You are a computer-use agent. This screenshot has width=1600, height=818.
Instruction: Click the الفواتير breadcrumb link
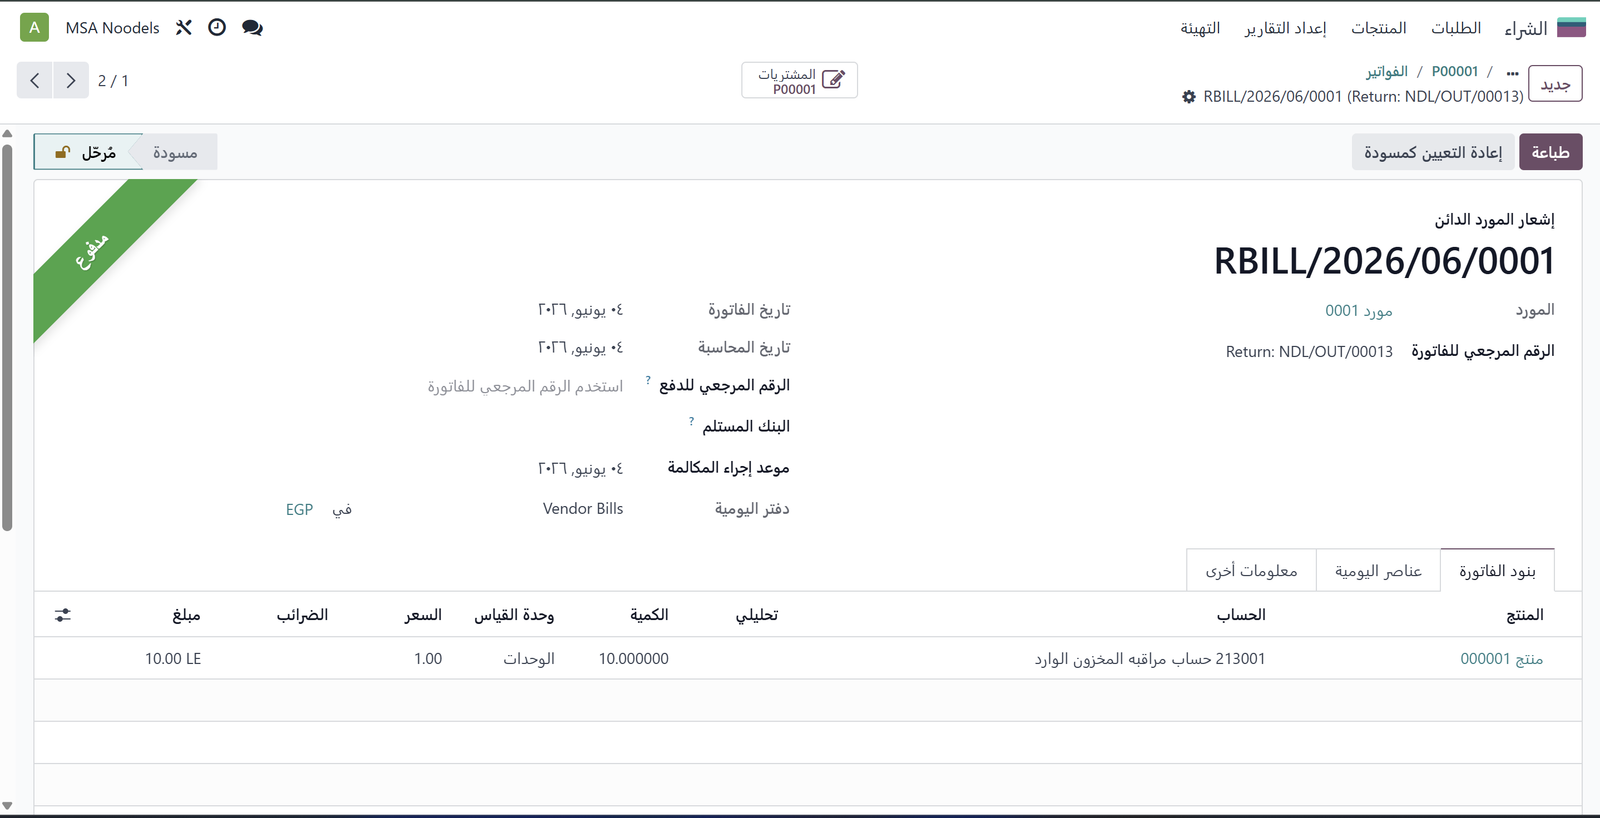(x=1387, y=72)
